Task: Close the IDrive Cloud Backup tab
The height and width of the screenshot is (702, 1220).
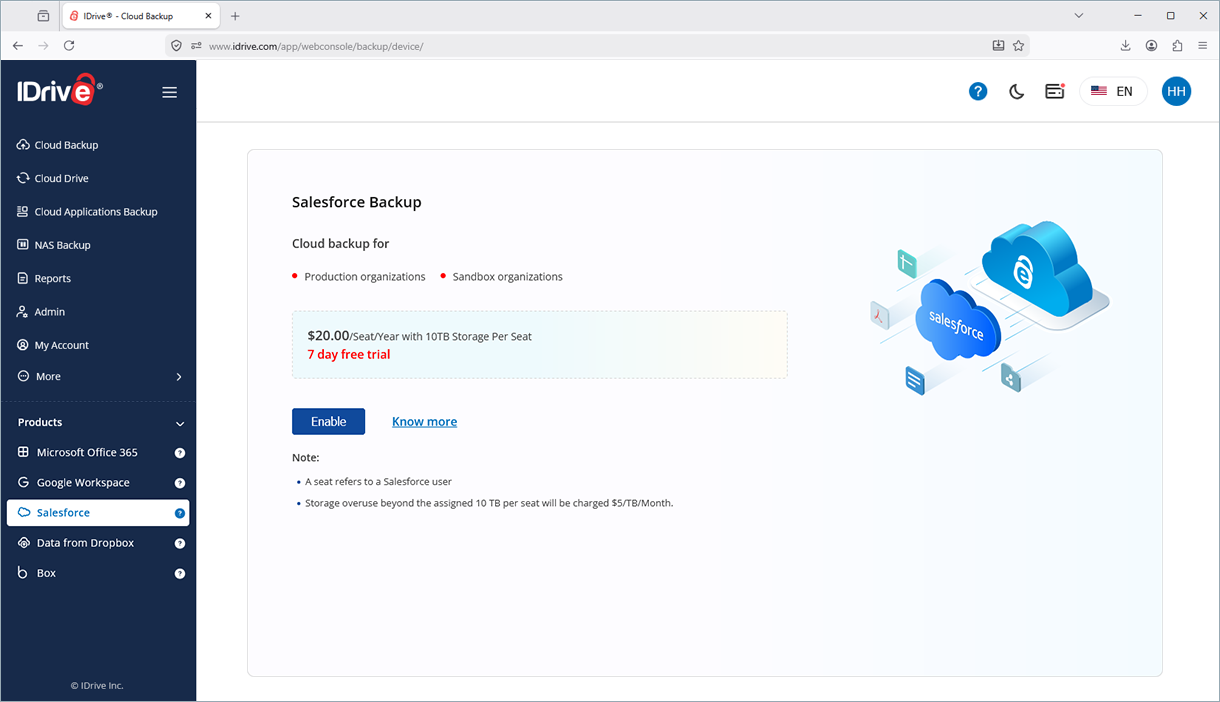Action: [208, 16]
